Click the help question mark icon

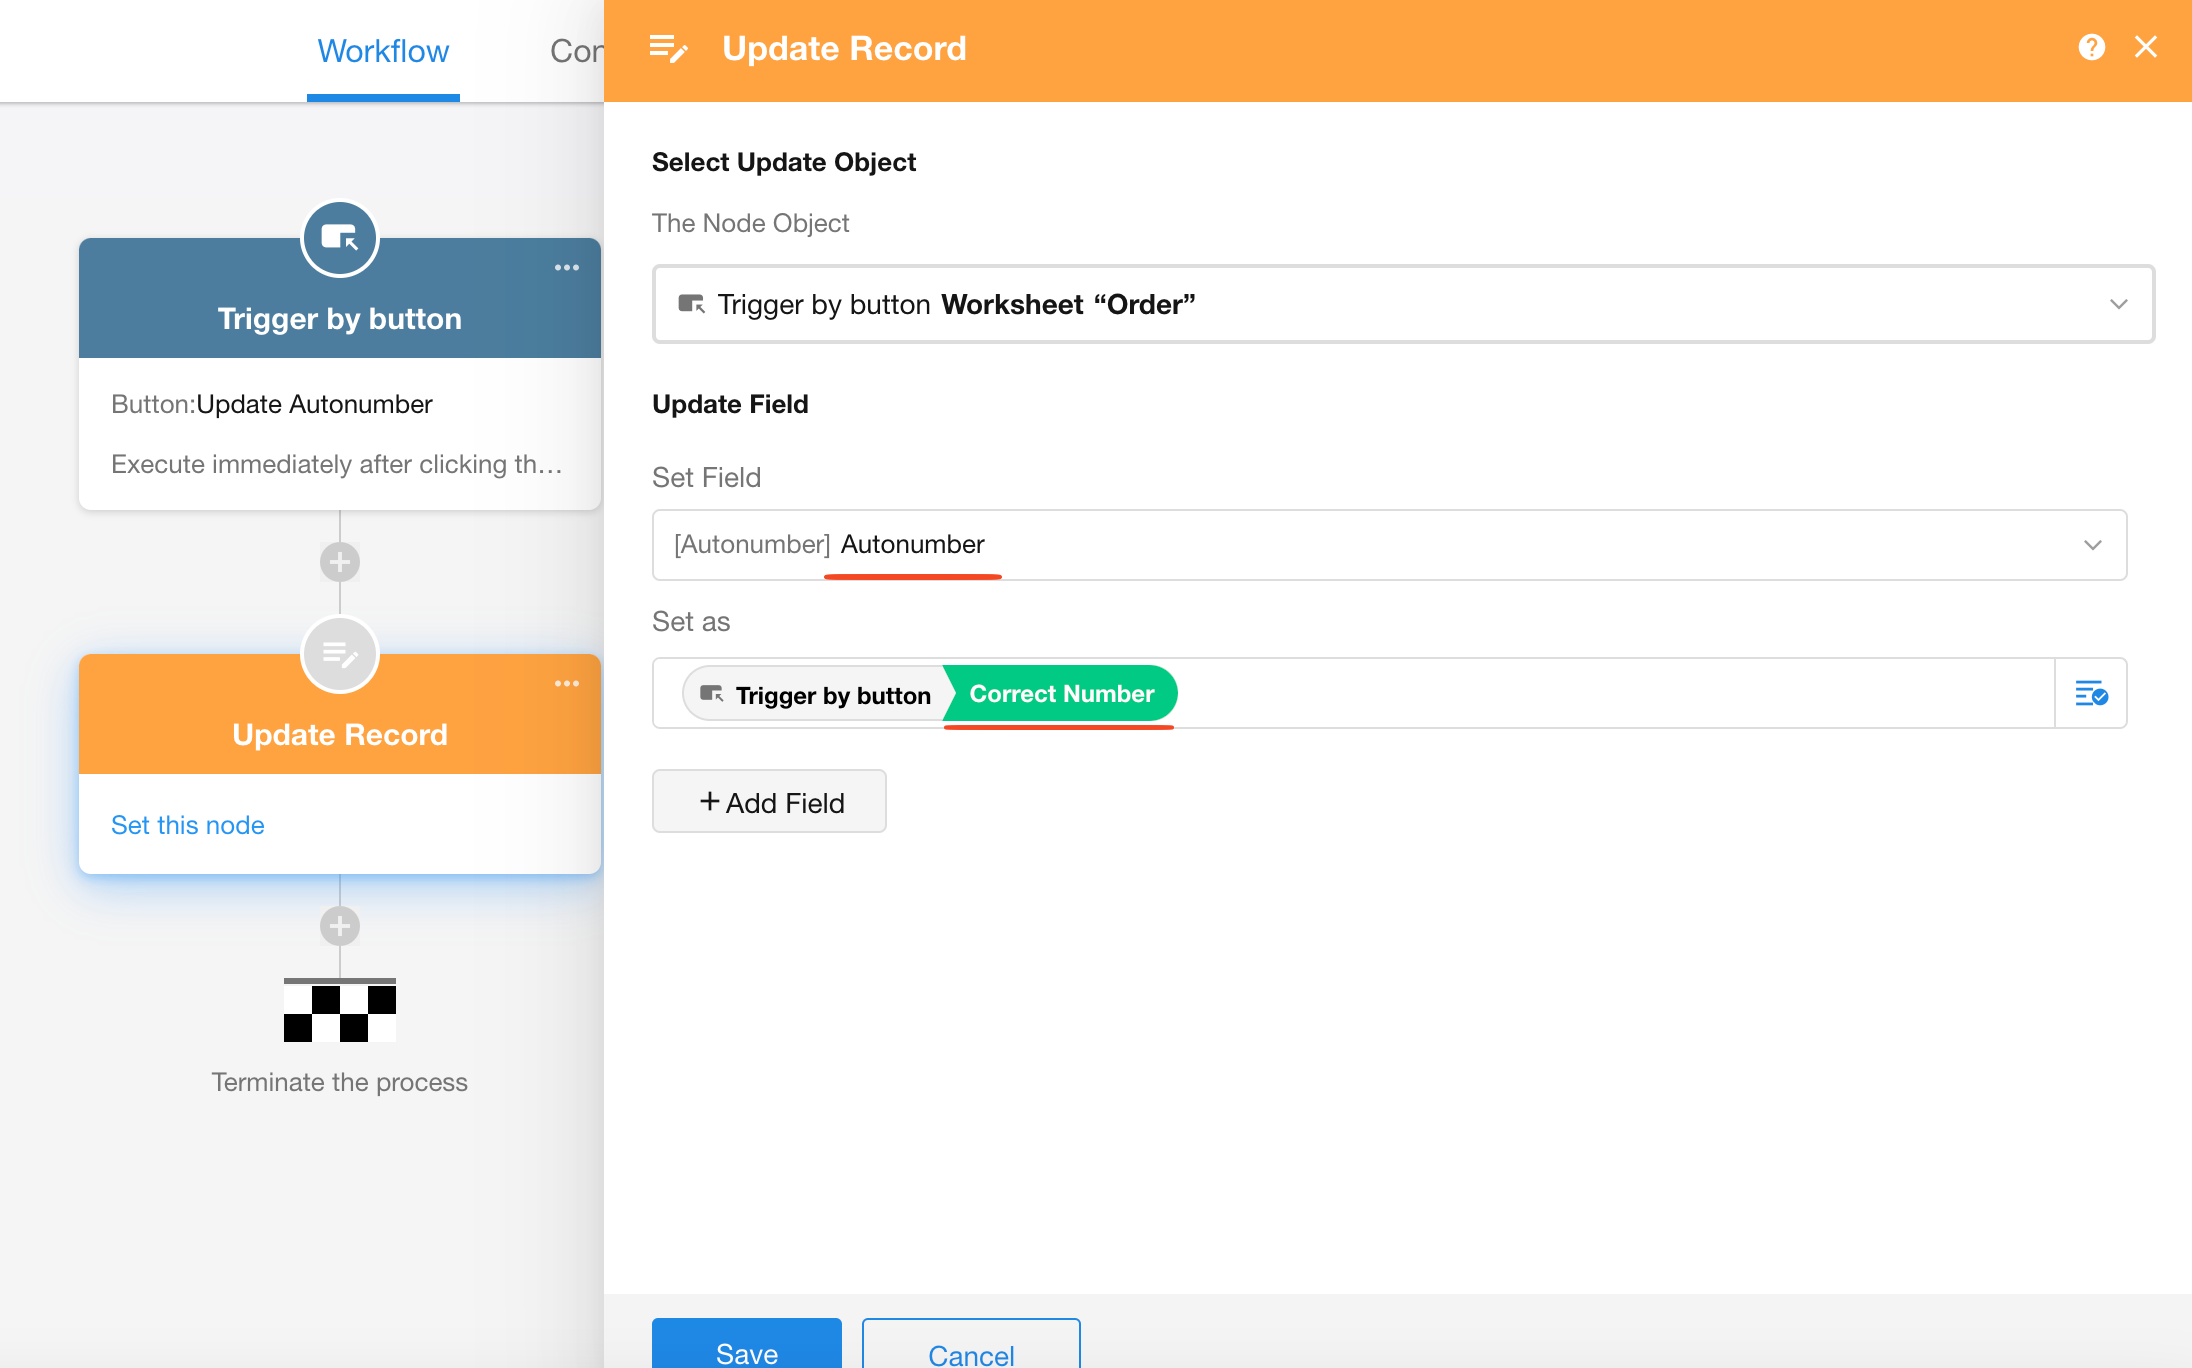pos(2091,47)
